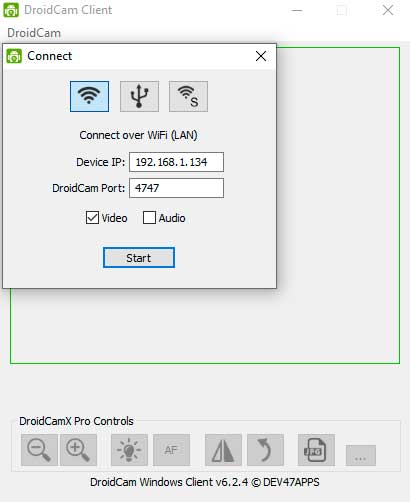Select the WiFi Server mode icon

point(188,96)
